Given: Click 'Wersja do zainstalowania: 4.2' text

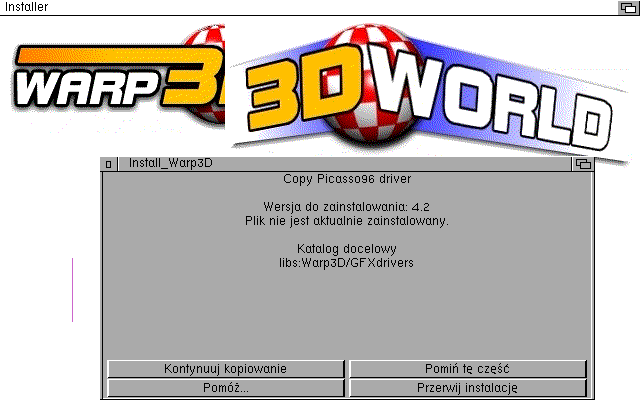Looking at the screenshot, I should [347, 207].
